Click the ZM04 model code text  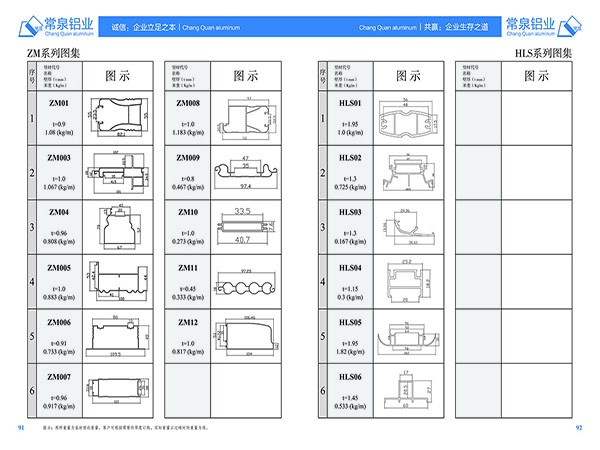59,212
